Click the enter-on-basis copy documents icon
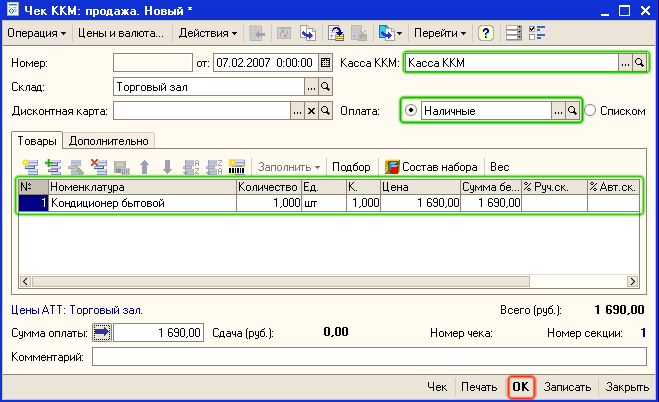The width and height of the screenshot is (659, 402). point(308,33)
